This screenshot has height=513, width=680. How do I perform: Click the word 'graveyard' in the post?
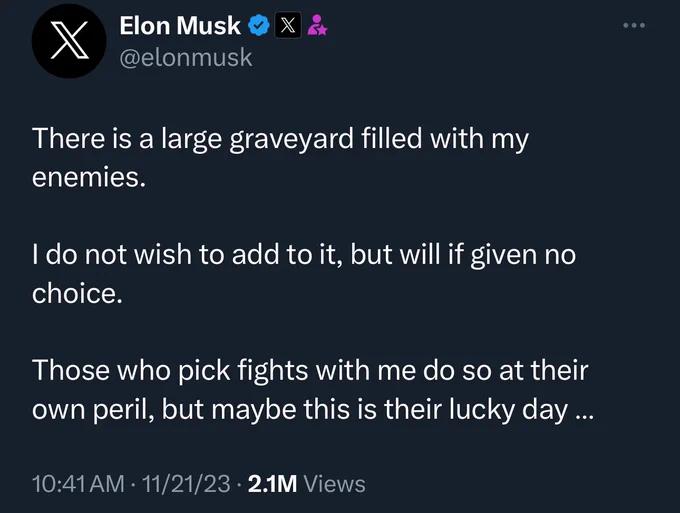291,140
